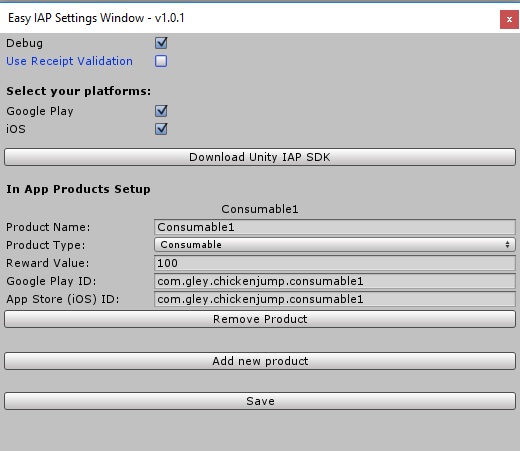The width and height of the screenshot is (520, 451).
Task: Click the App Store (iOS) ID field
Action: tap(335, 299)
